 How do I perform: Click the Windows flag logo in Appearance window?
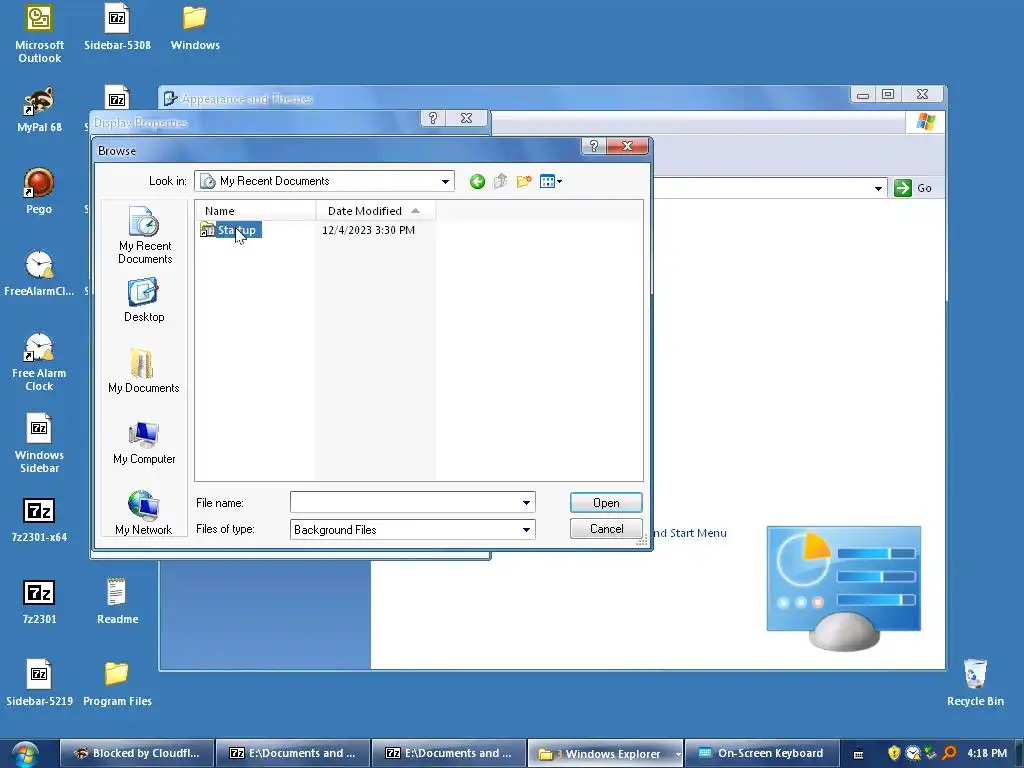pos(925,122)
